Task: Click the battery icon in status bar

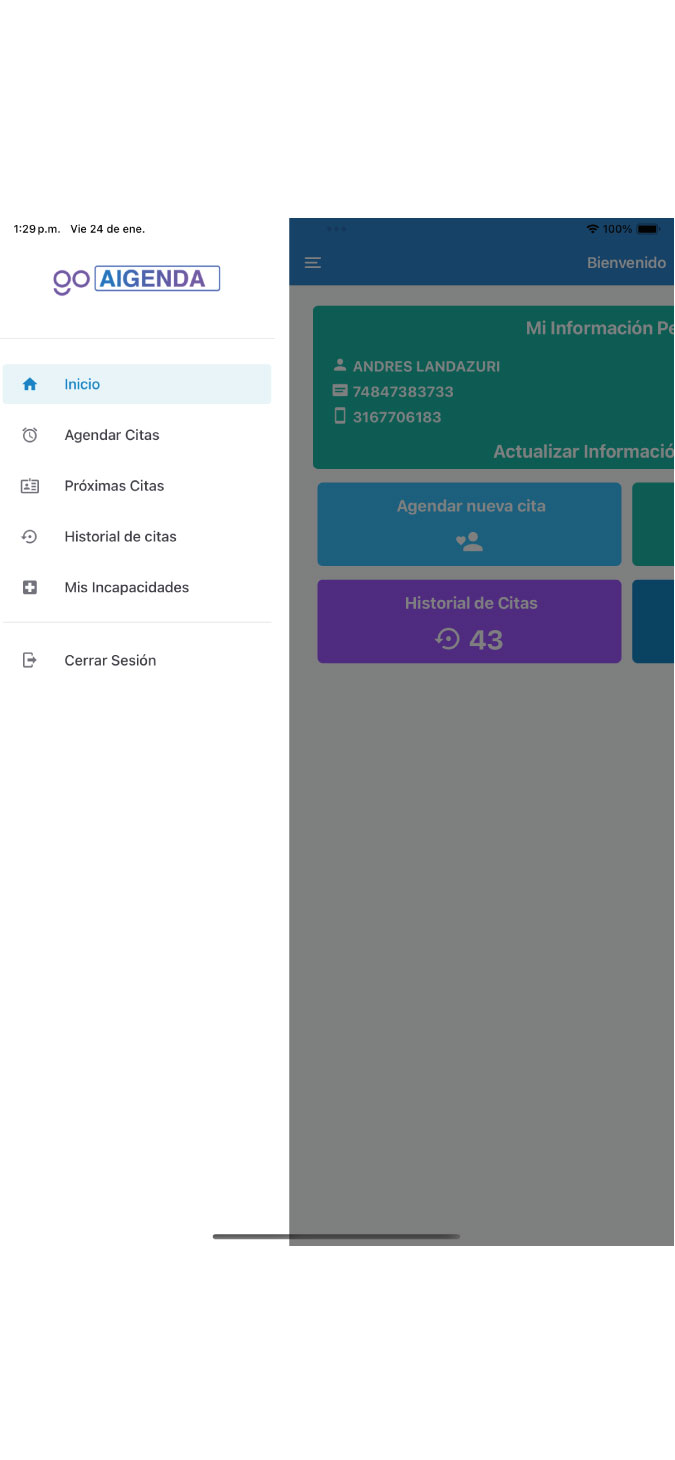Action: pos(649,229)
